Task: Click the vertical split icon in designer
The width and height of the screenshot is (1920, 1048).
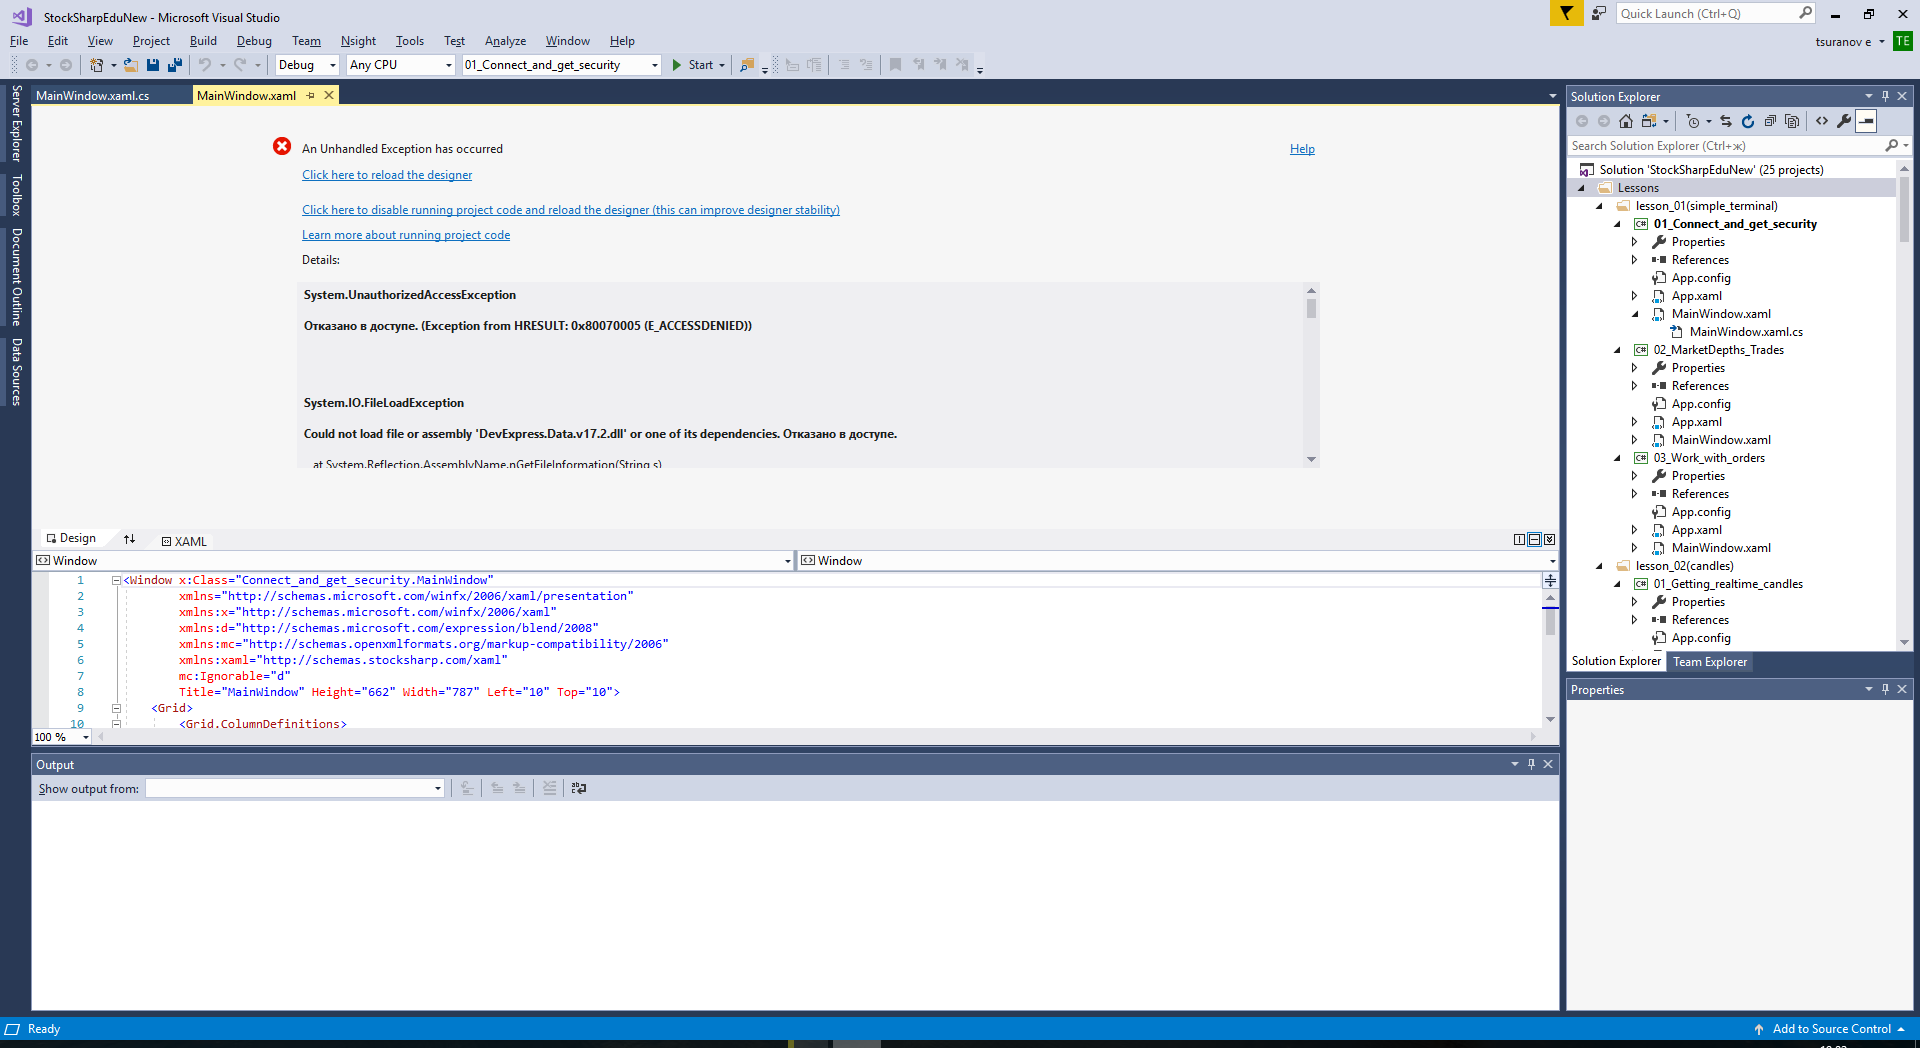Action: click(1520, 539)
